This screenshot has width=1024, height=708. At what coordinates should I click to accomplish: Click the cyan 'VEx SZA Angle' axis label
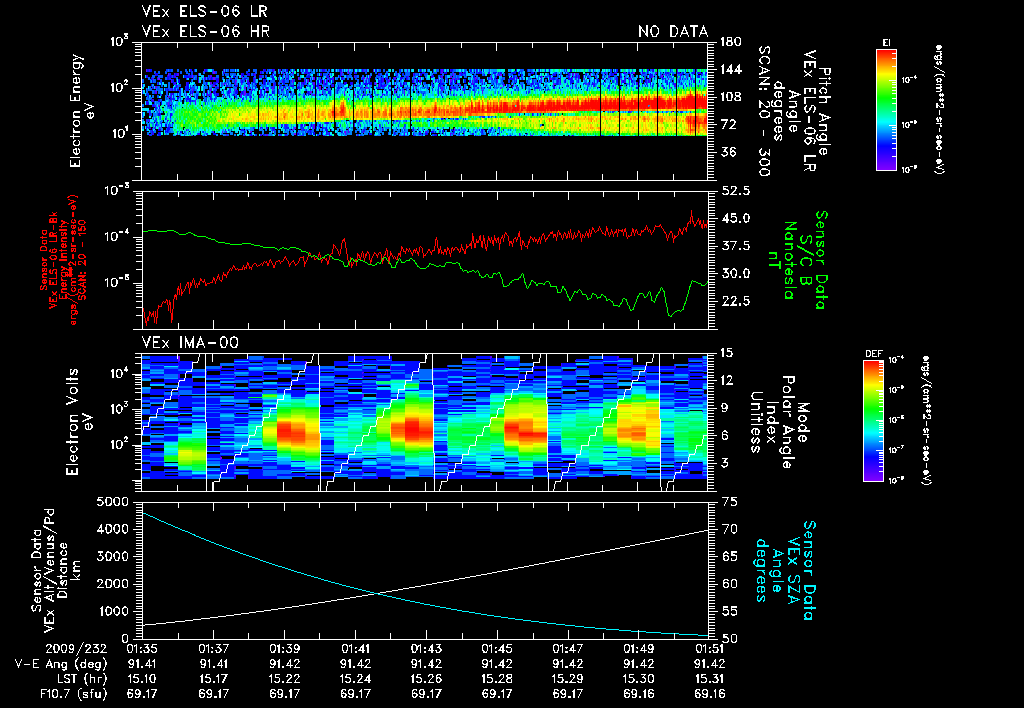(785, 570)
